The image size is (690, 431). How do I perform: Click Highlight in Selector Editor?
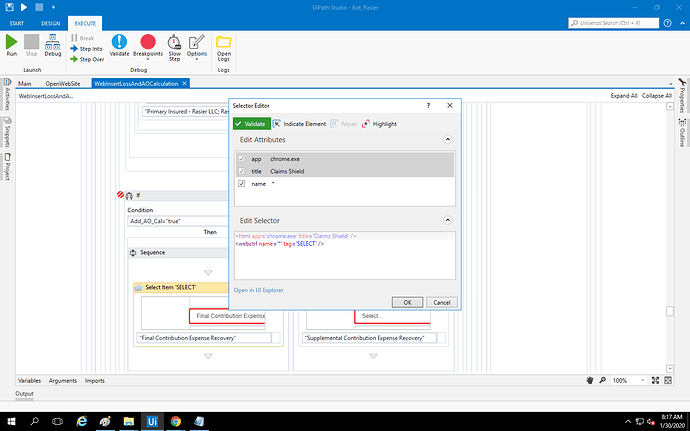(x=379, y=124)
